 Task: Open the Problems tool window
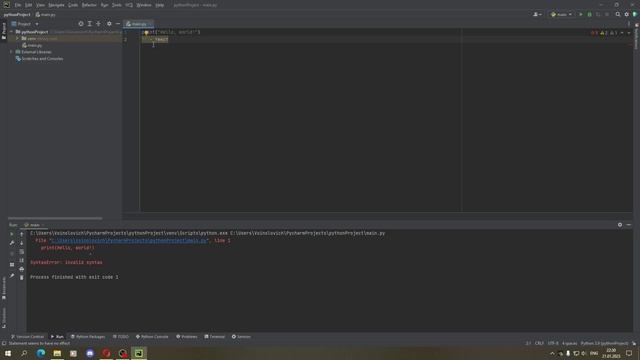tap(187, 337)
